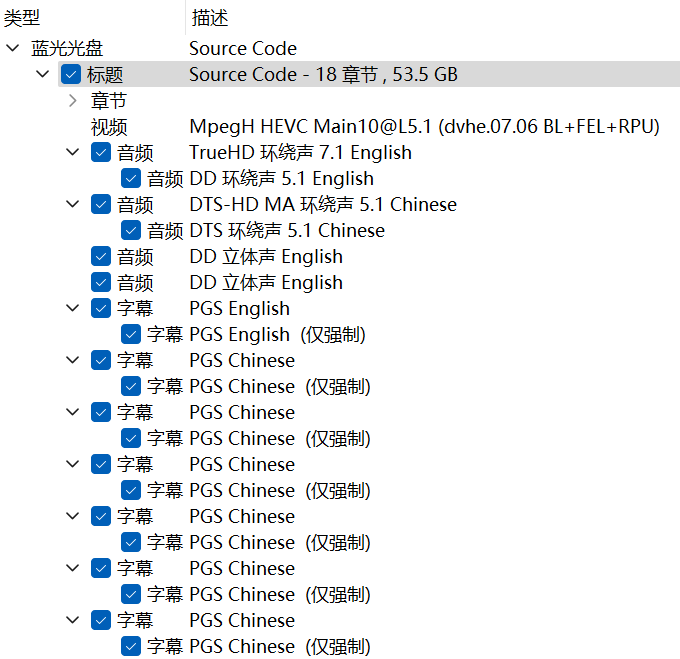The width and height of the screenshot is (680, 659).
Task: Click the text 'DTS 环绕声 5.1 Chinese'
Action: coord(287,230)
